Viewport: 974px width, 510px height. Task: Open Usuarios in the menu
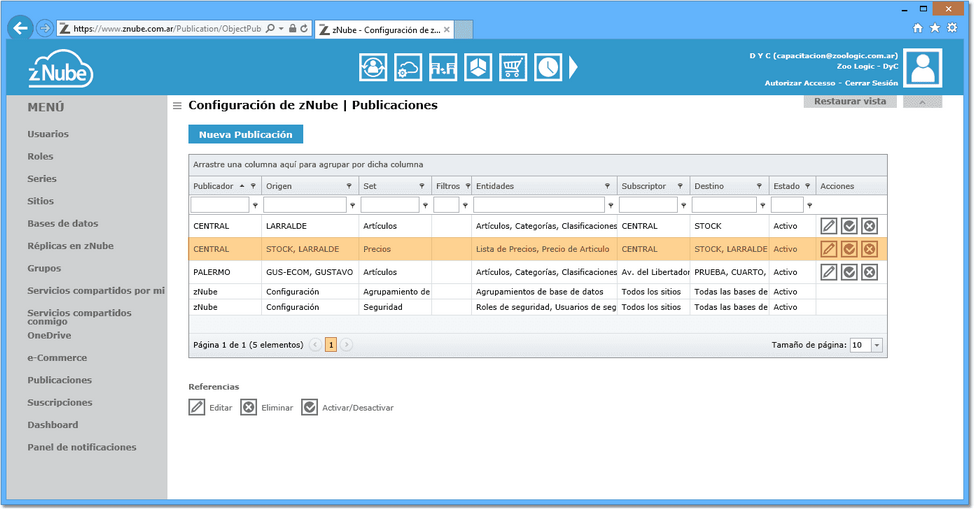pos(48,134)
